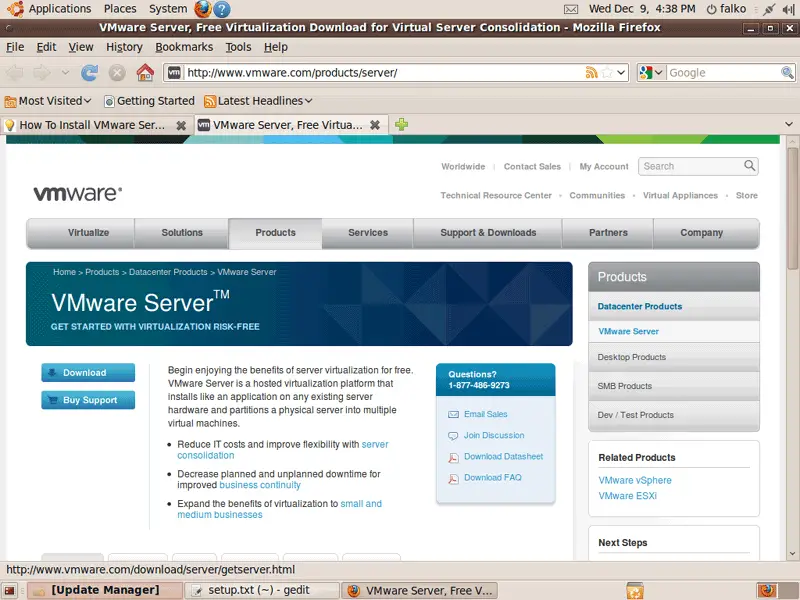This screenshot has height=600, width=800.
Task: Click the Show Desktop icon in bottom panel
Action: coord(10,591)
